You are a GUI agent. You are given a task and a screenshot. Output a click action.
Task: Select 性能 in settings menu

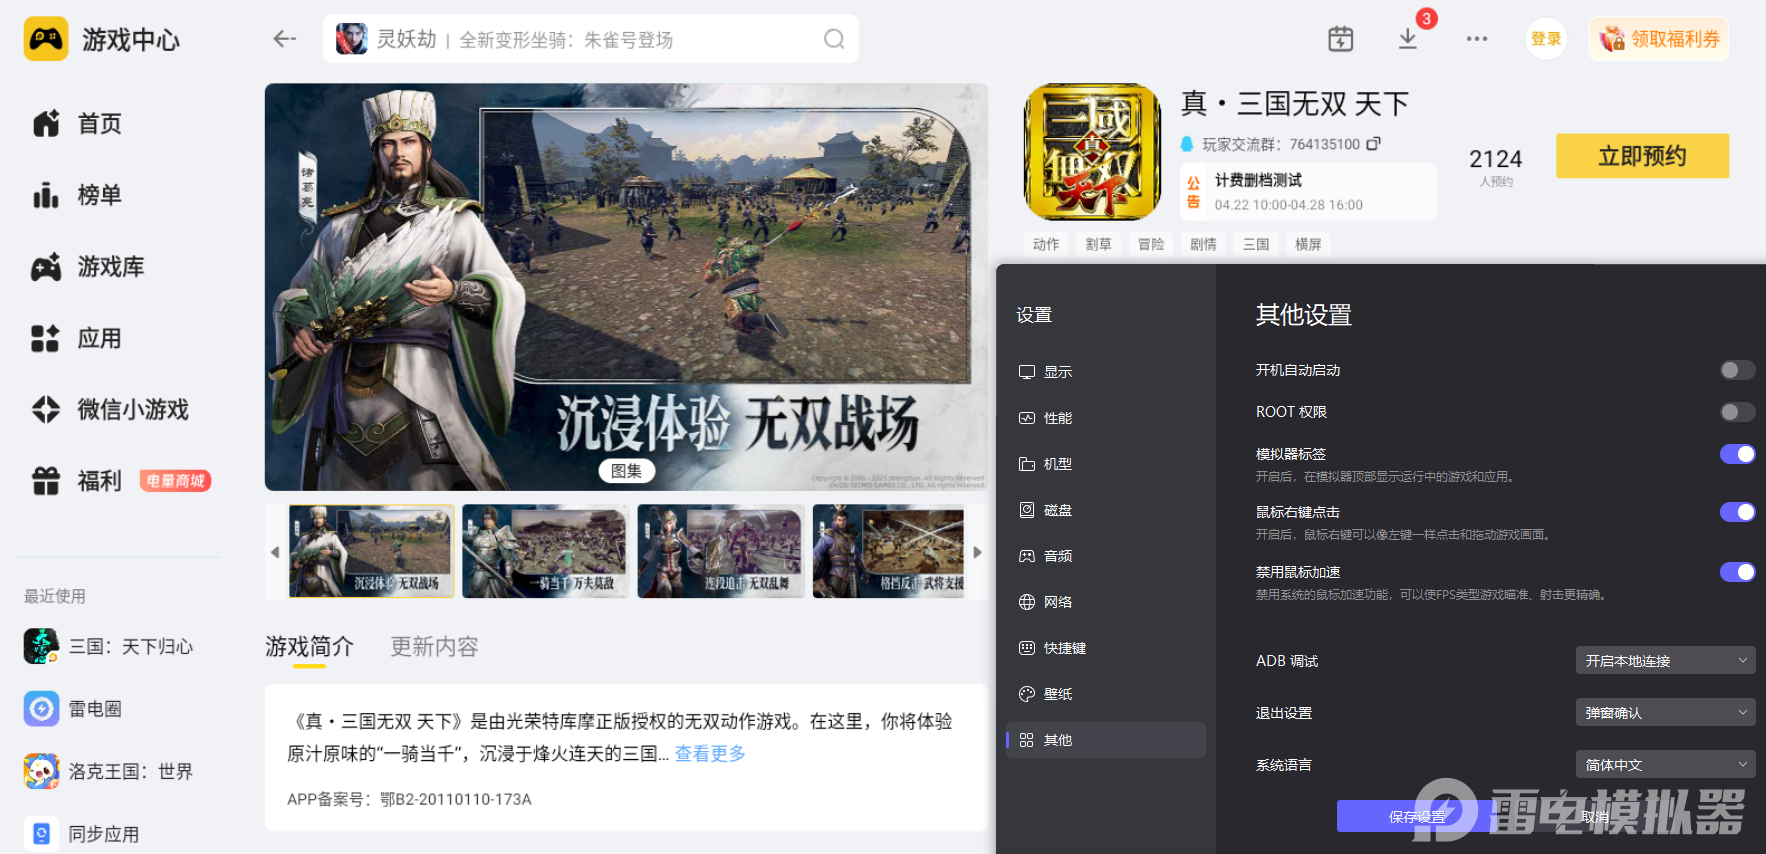(1057, 418)
